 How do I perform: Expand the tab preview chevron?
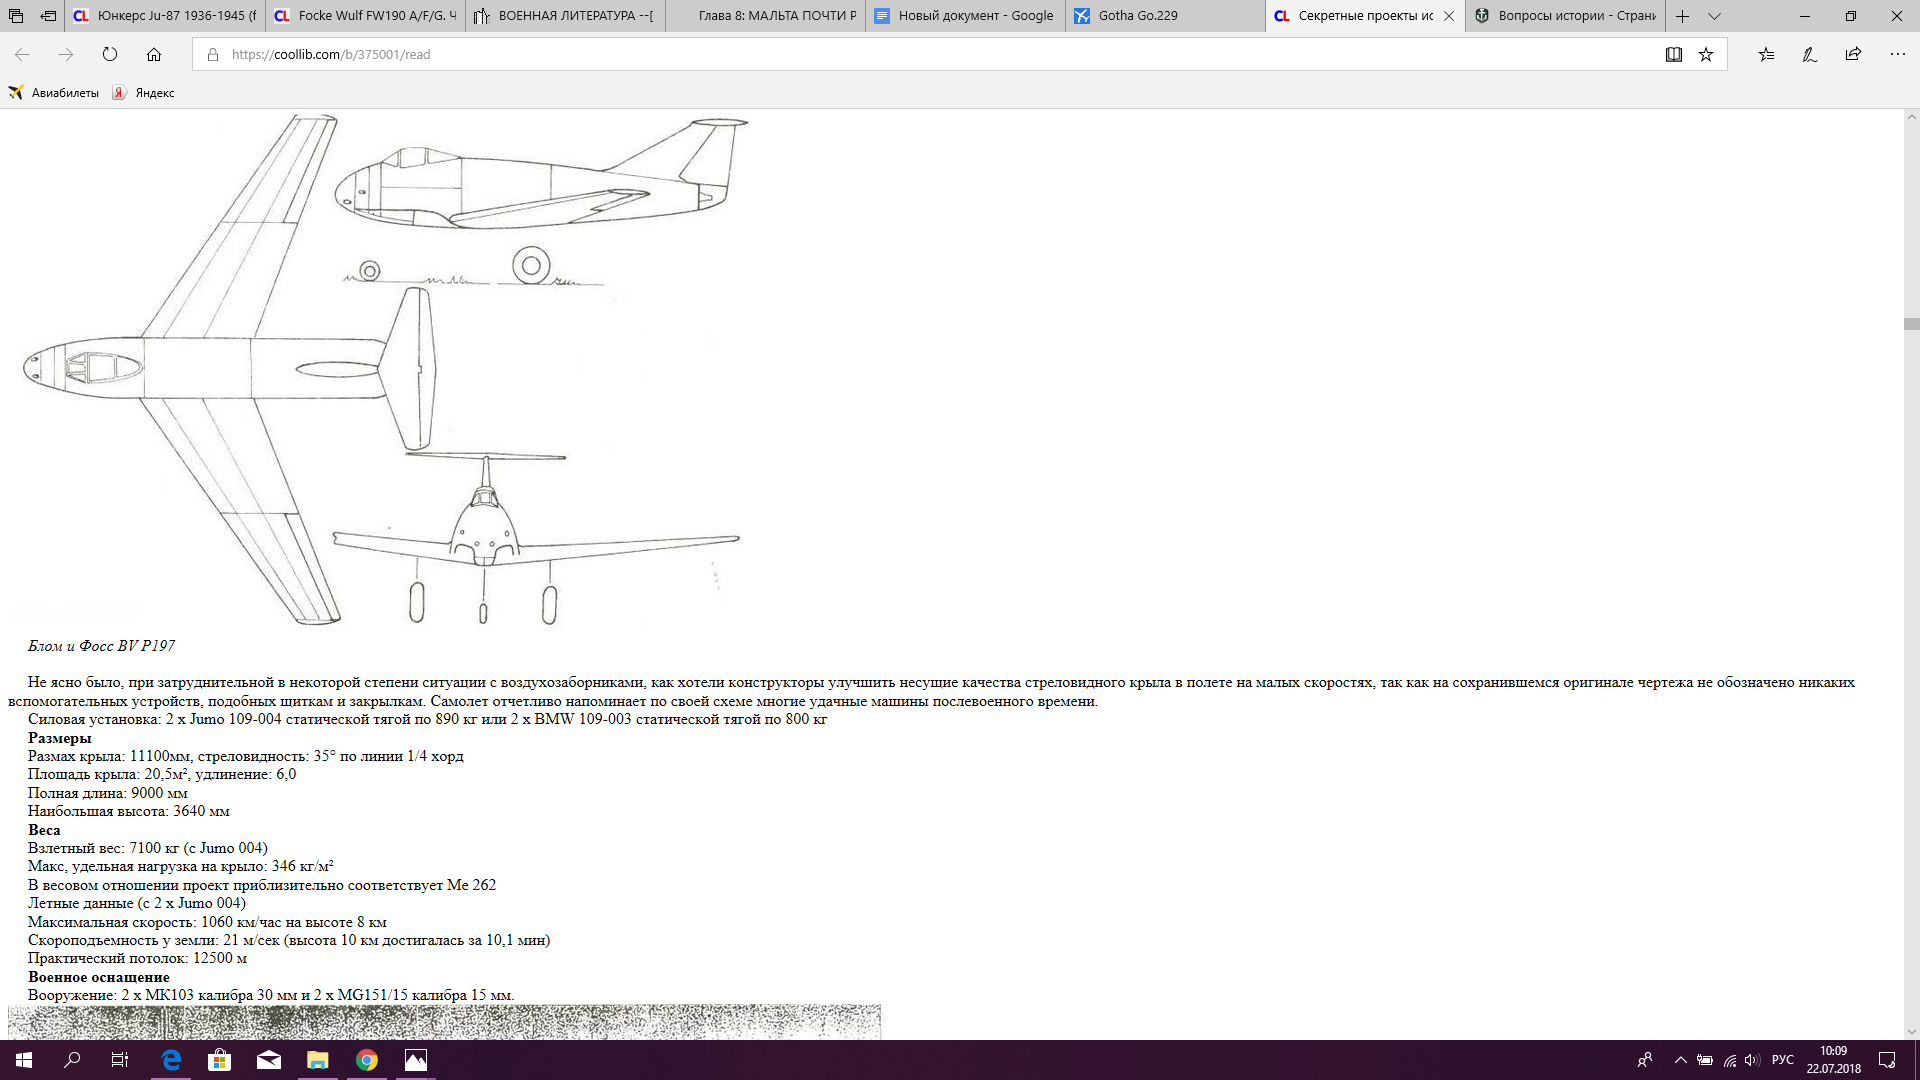(x=1714, y=16)
